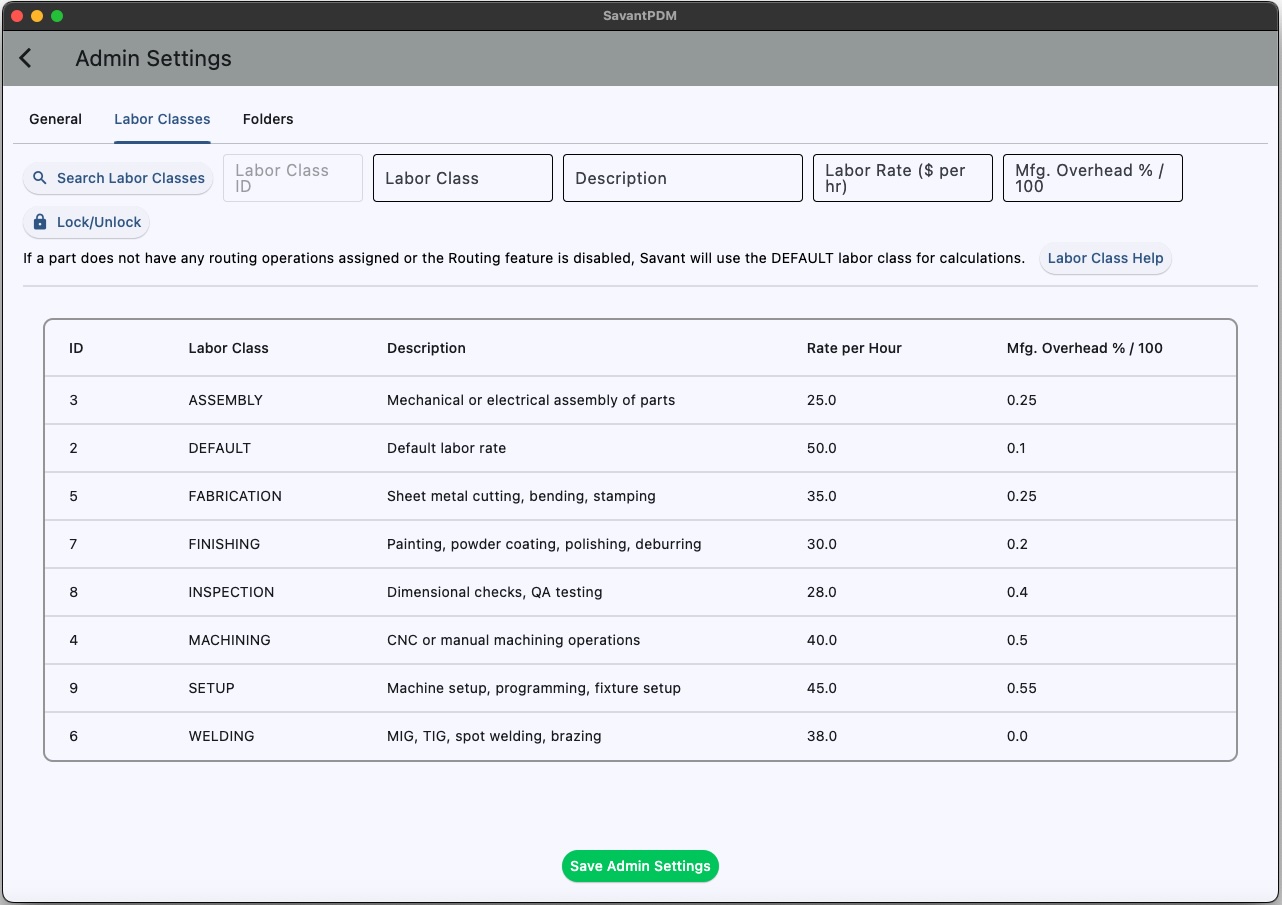The image size is (1282, 905).
Task: Click the green macOS fullscreen window button
Action: pyautogui.click(x=57, y=16)
